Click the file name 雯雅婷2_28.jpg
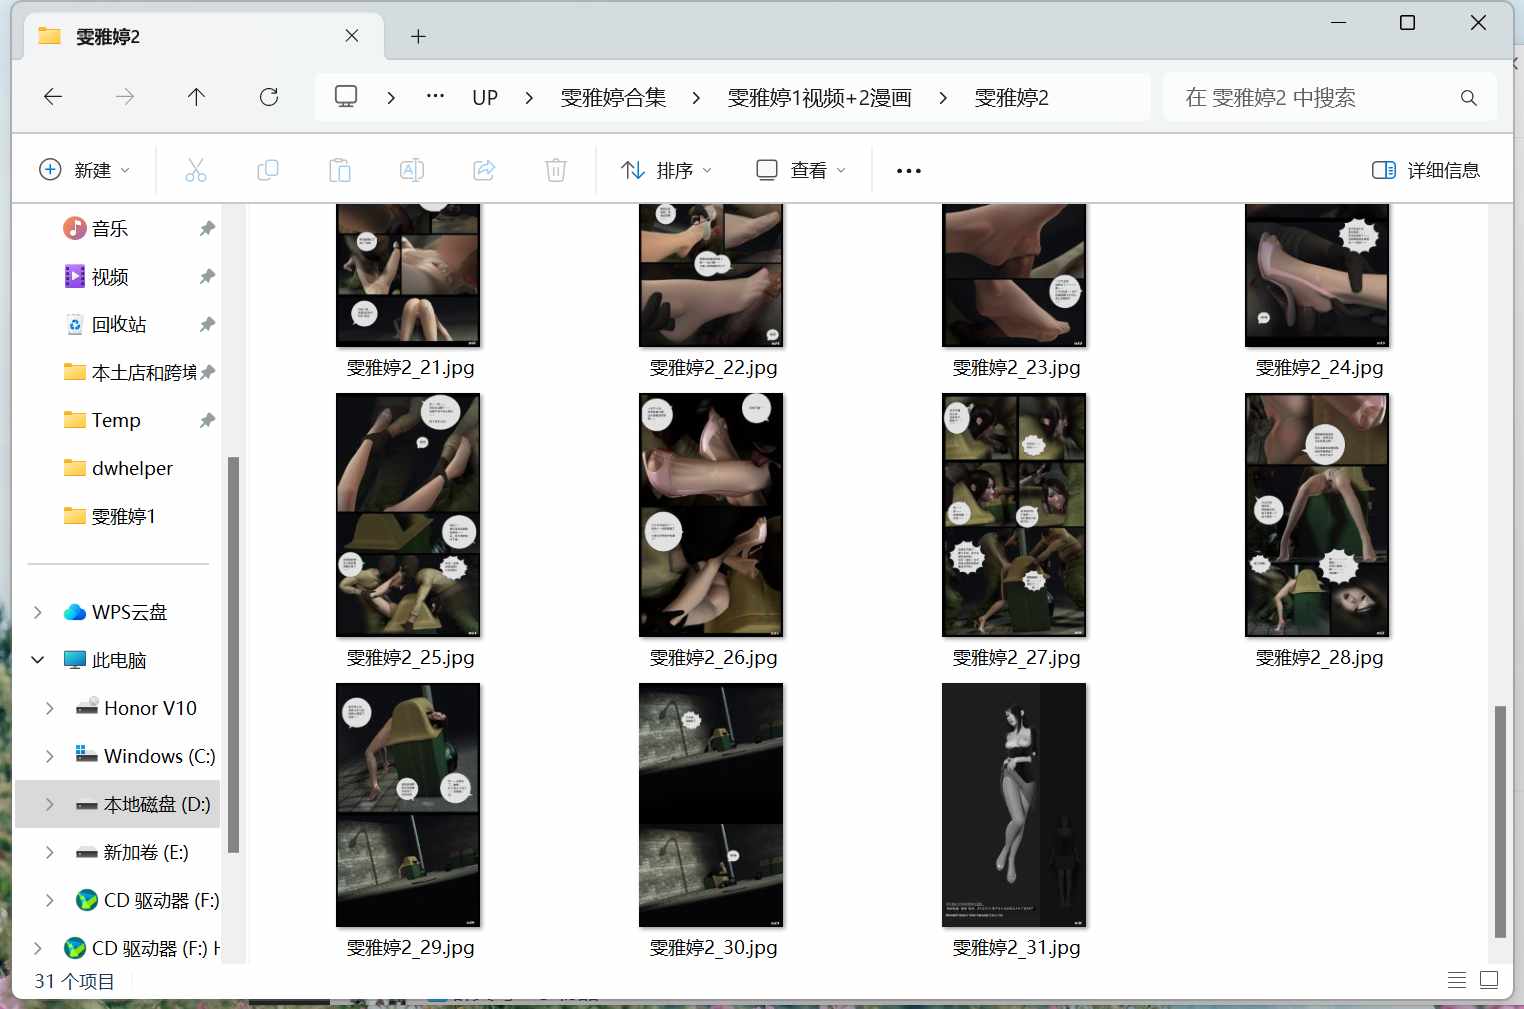Image resolution: width=1524 pixels, height=1009 pixels. (x=1320, y=658)
